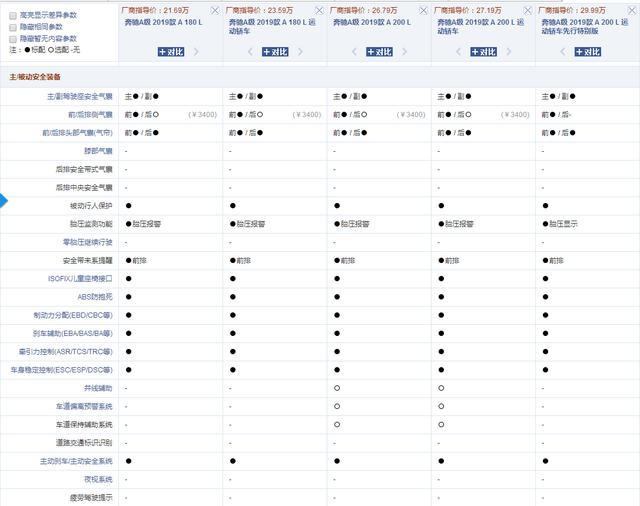Add the 26.79万 A 200 L to 对比
Viewport: 640px width, 506px height.
(x=379, y=52)
